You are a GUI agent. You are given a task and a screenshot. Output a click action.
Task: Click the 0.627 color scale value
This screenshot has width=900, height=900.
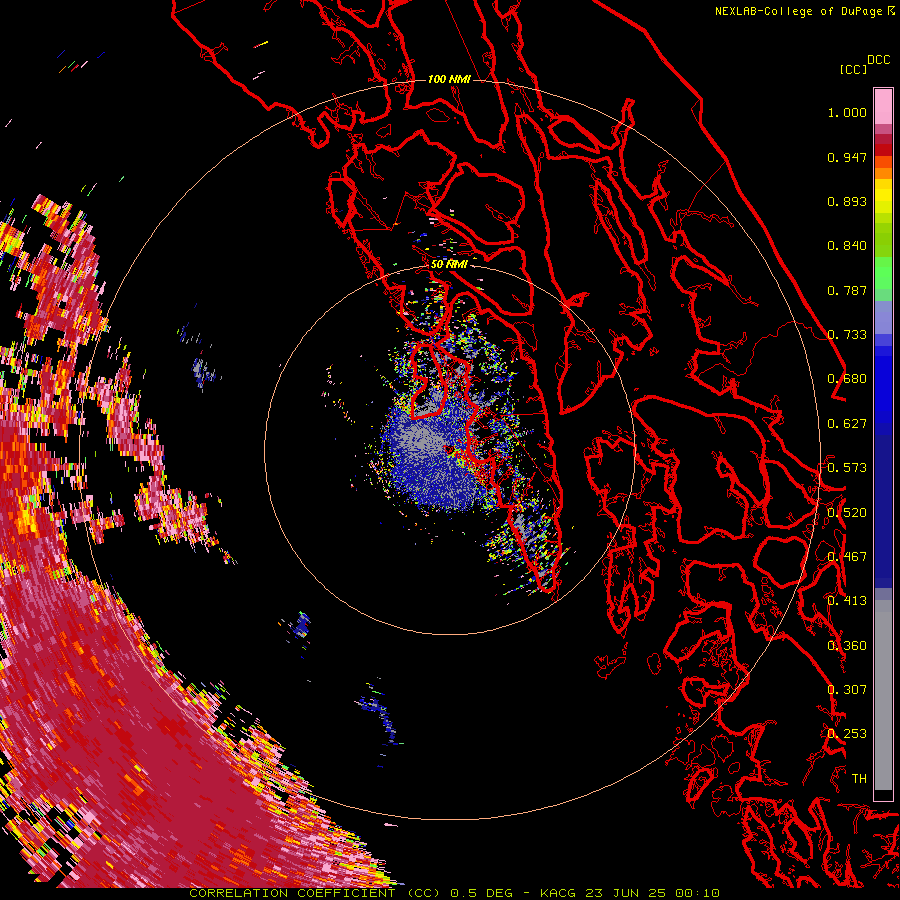click(847, 424)
